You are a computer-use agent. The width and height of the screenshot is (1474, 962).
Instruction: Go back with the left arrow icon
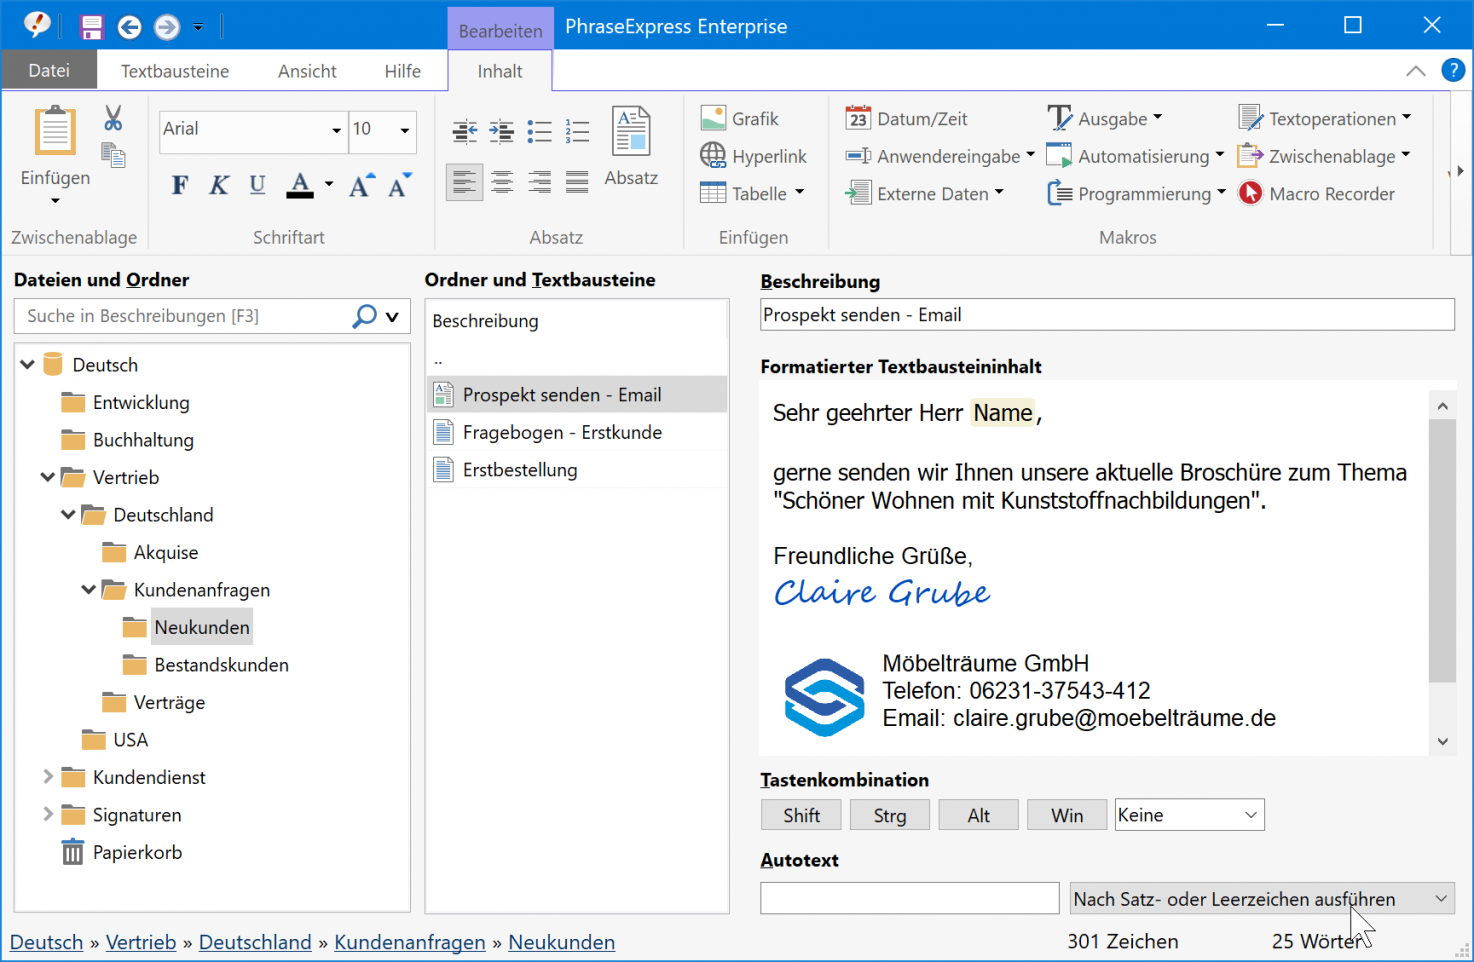pos(129,27)
